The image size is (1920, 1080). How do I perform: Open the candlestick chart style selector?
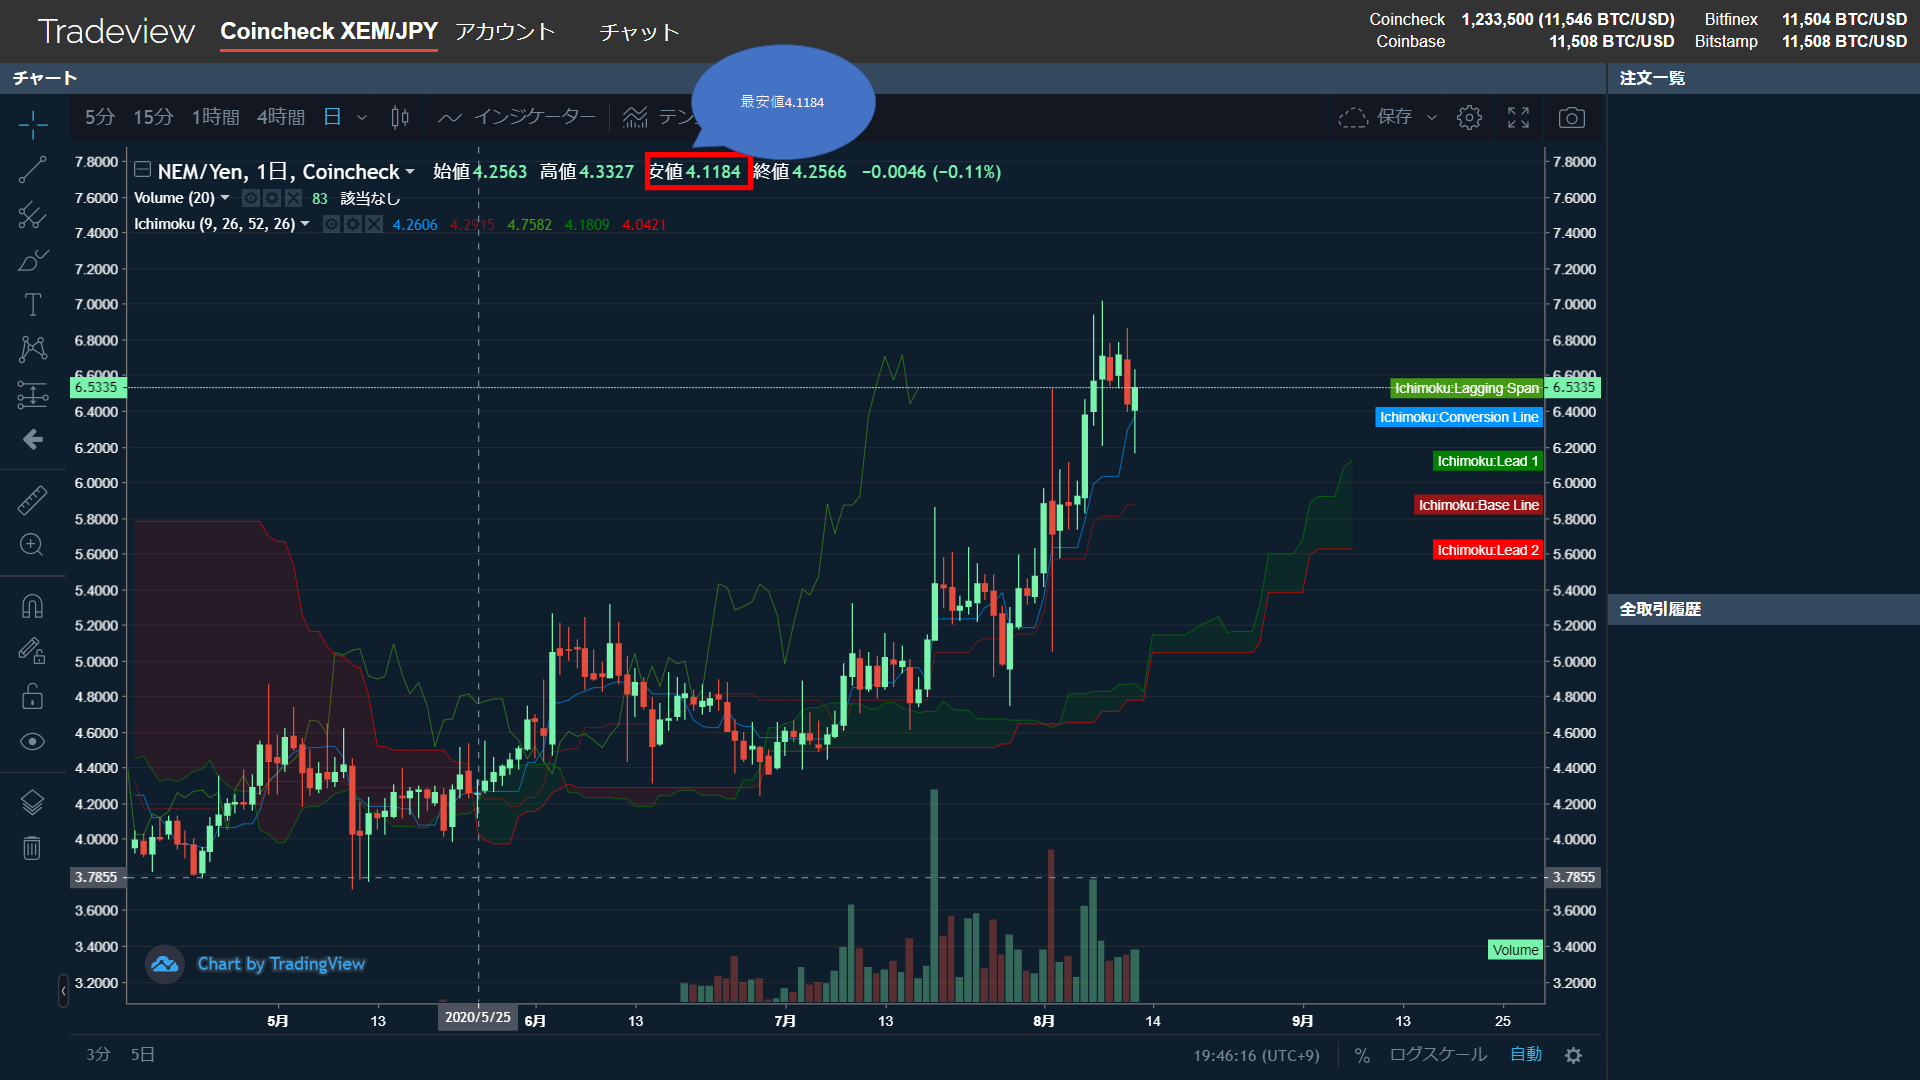click(400, 118)
